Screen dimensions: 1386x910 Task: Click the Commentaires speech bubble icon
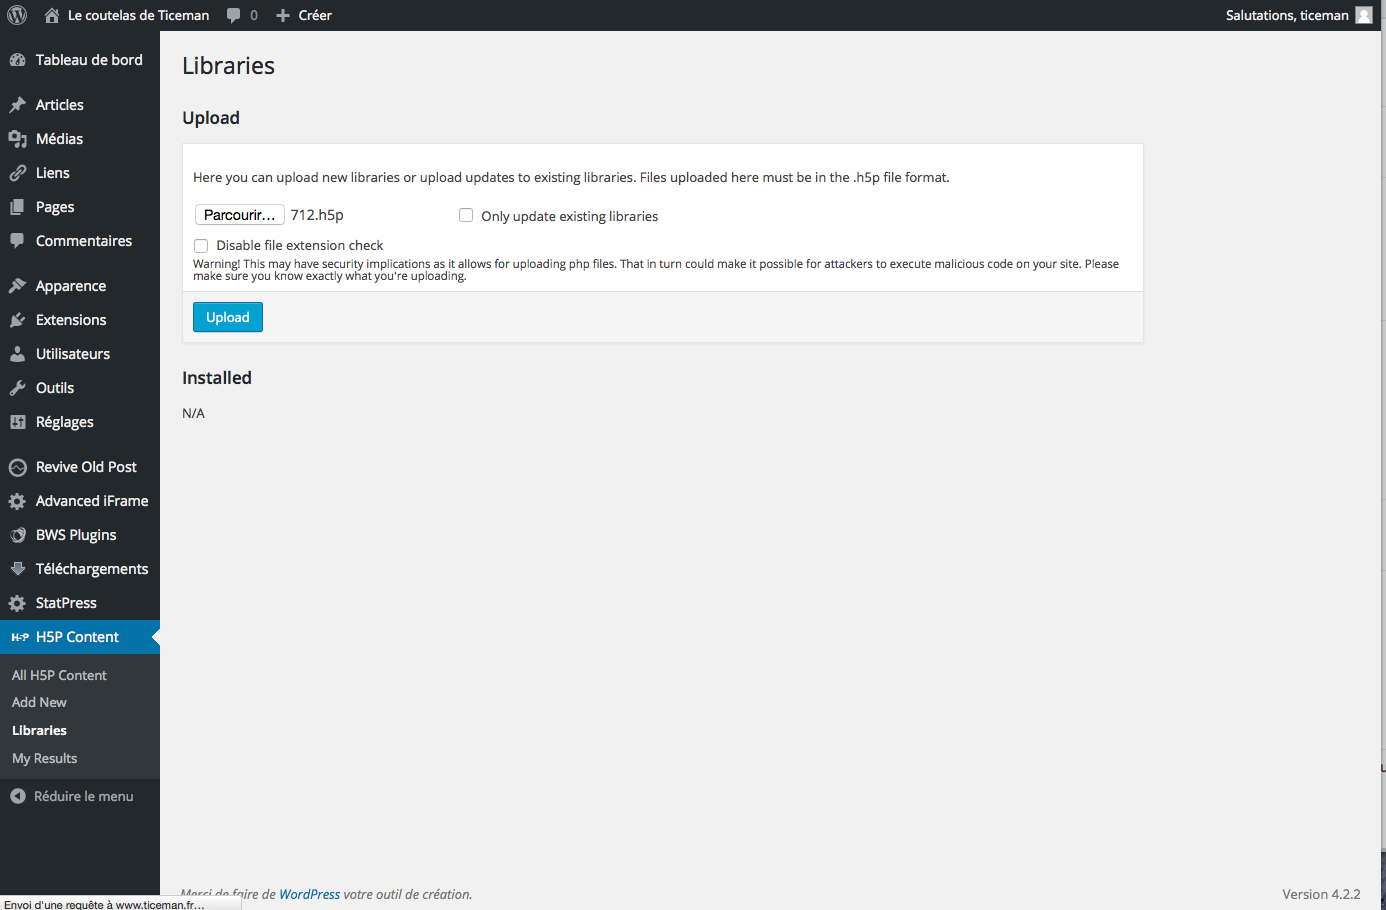(x=17, y=241)
